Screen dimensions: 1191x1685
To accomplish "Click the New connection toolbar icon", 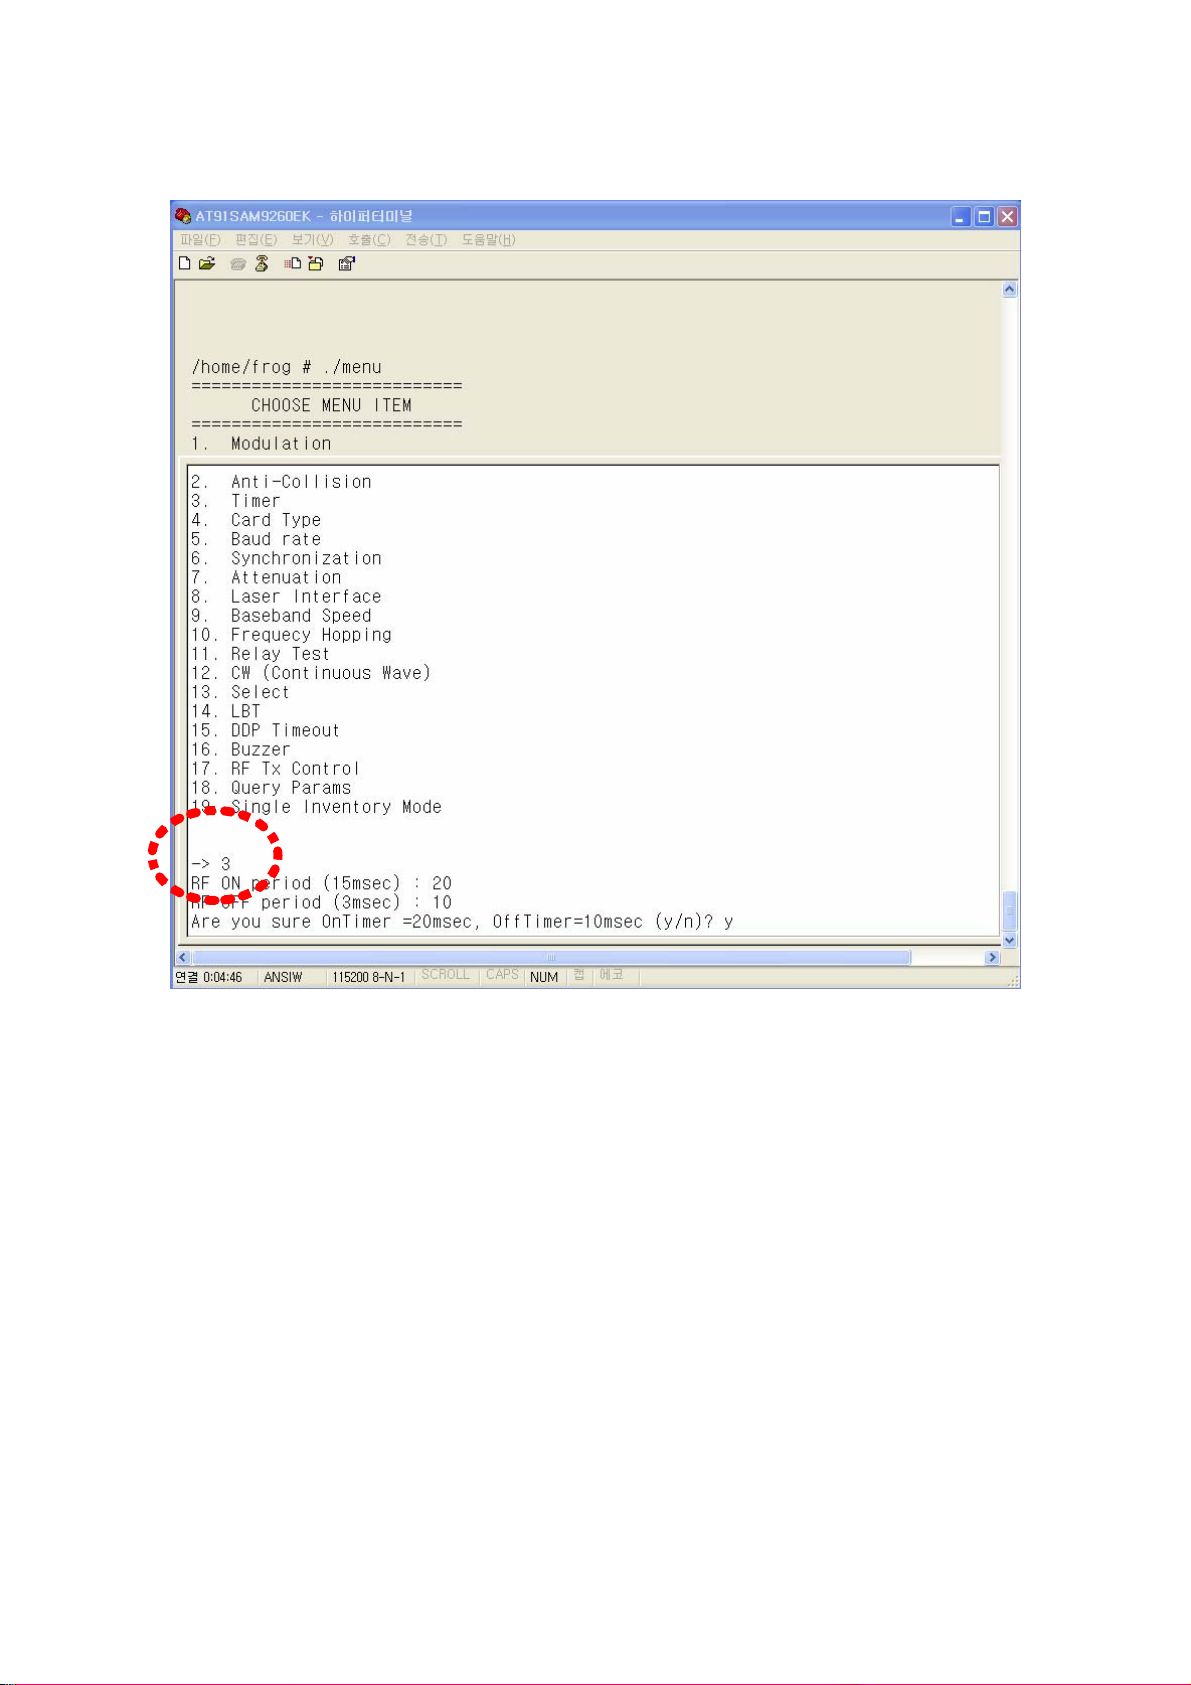I will coord(185,264).
